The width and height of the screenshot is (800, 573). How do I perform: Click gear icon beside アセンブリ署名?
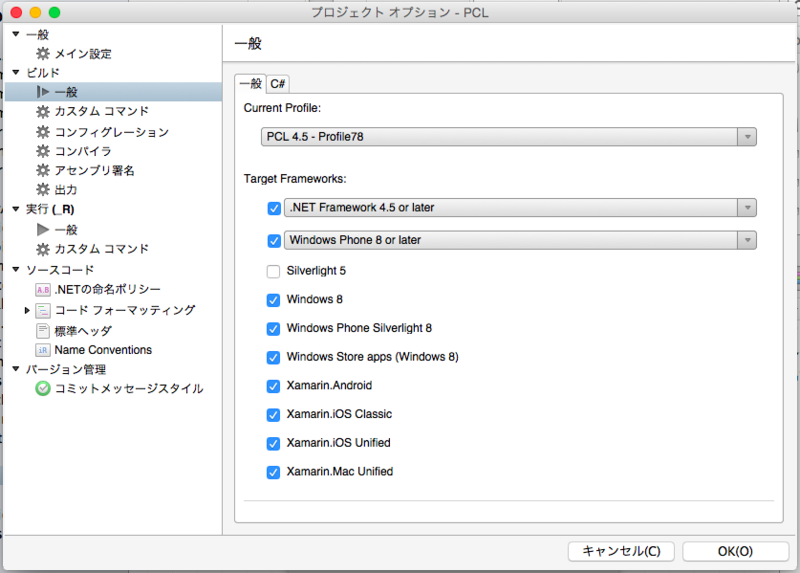(43, 170)
